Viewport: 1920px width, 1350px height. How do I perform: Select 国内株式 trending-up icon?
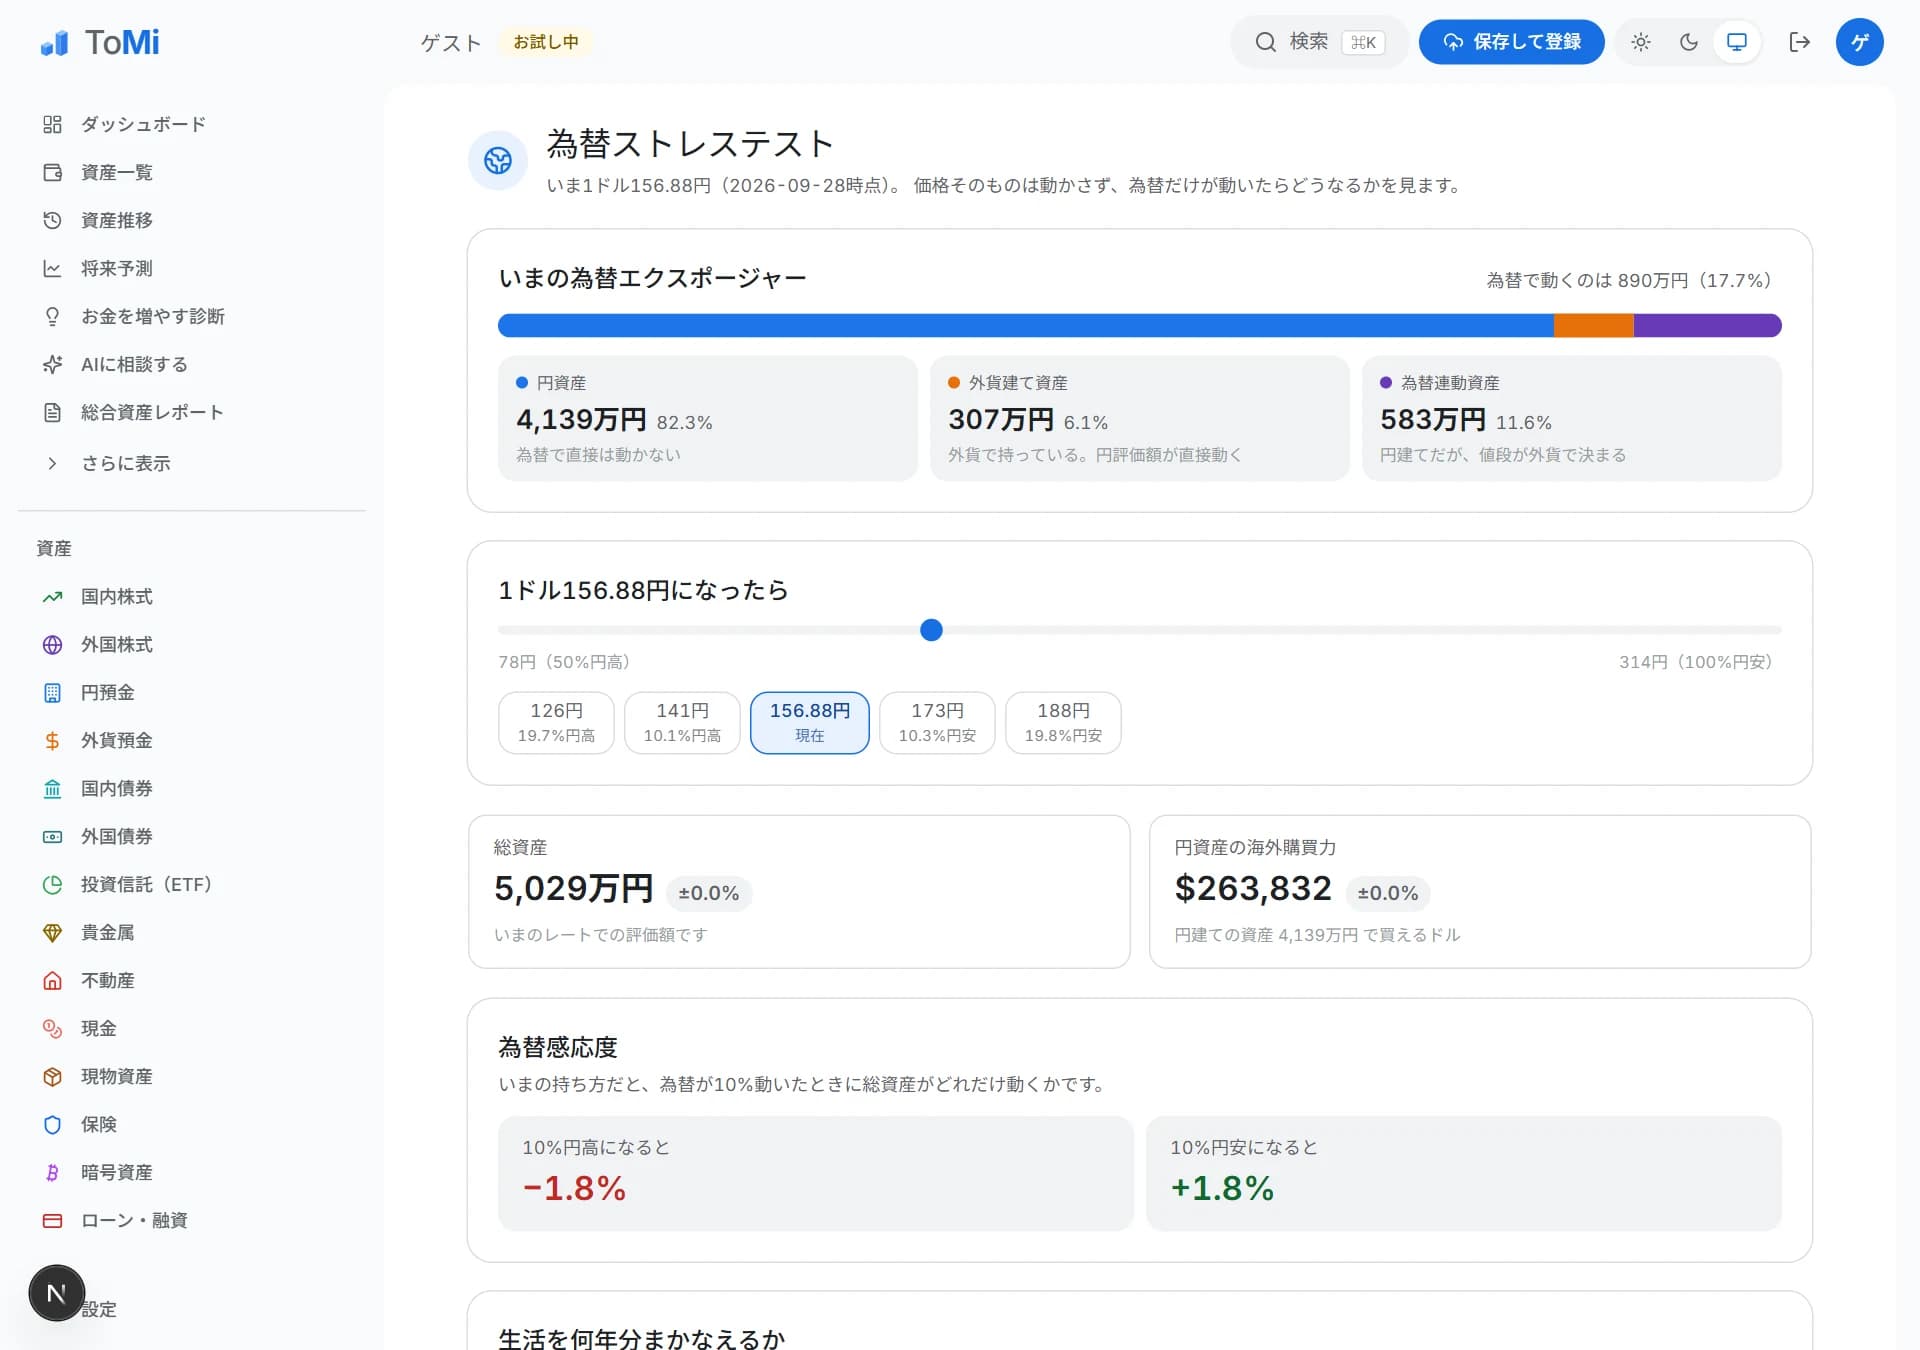pyautogui.click(x=53, y=596)
